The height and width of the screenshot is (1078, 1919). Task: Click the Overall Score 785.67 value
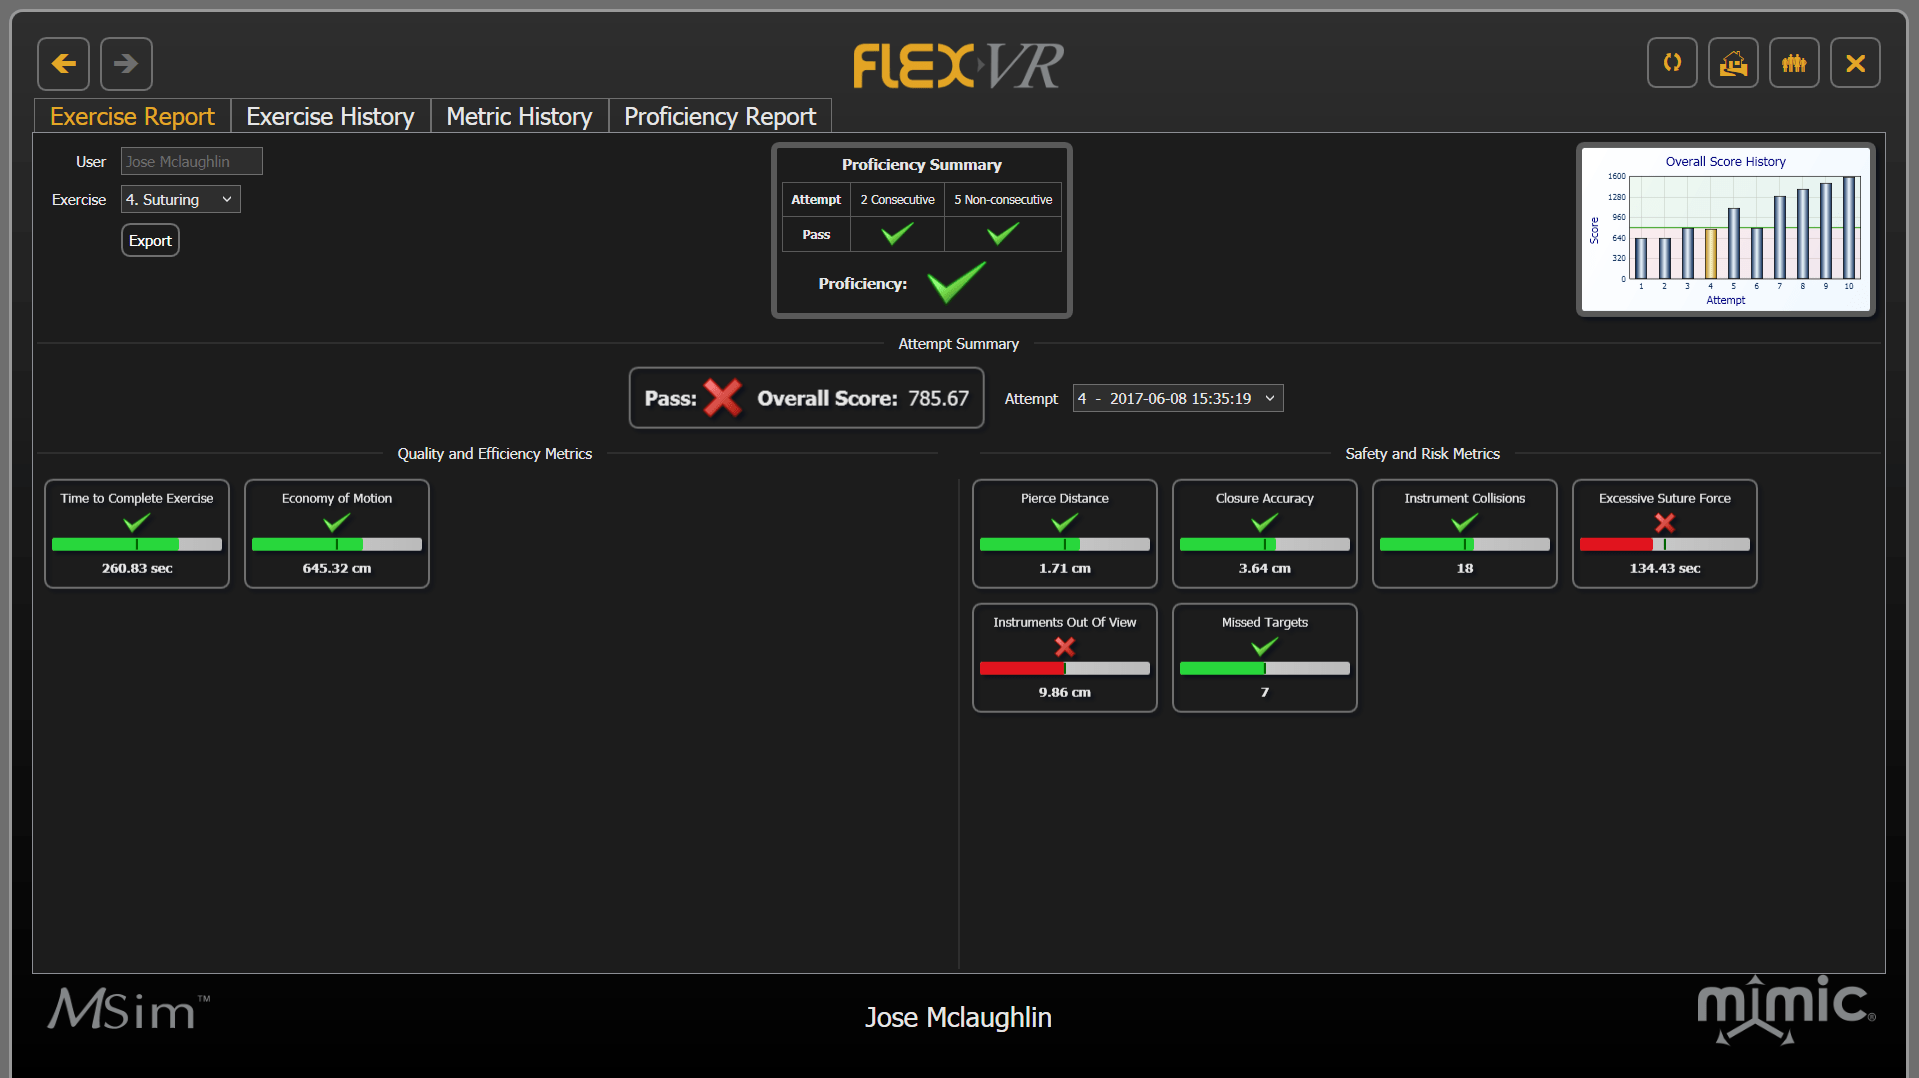point(938,398)
